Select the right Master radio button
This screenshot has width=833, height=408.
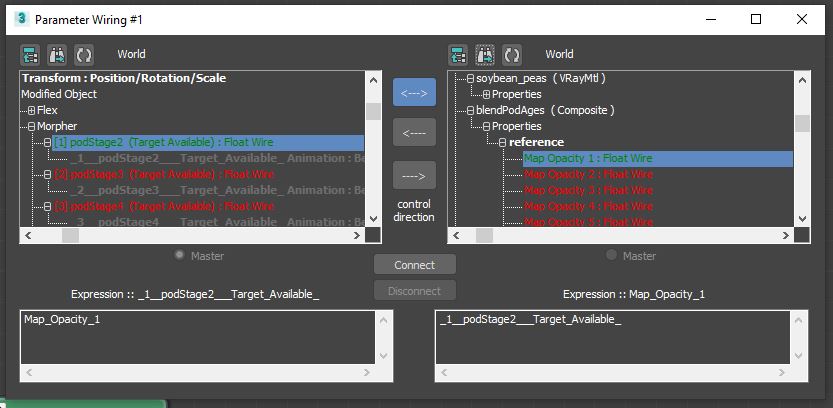(612, 256)
